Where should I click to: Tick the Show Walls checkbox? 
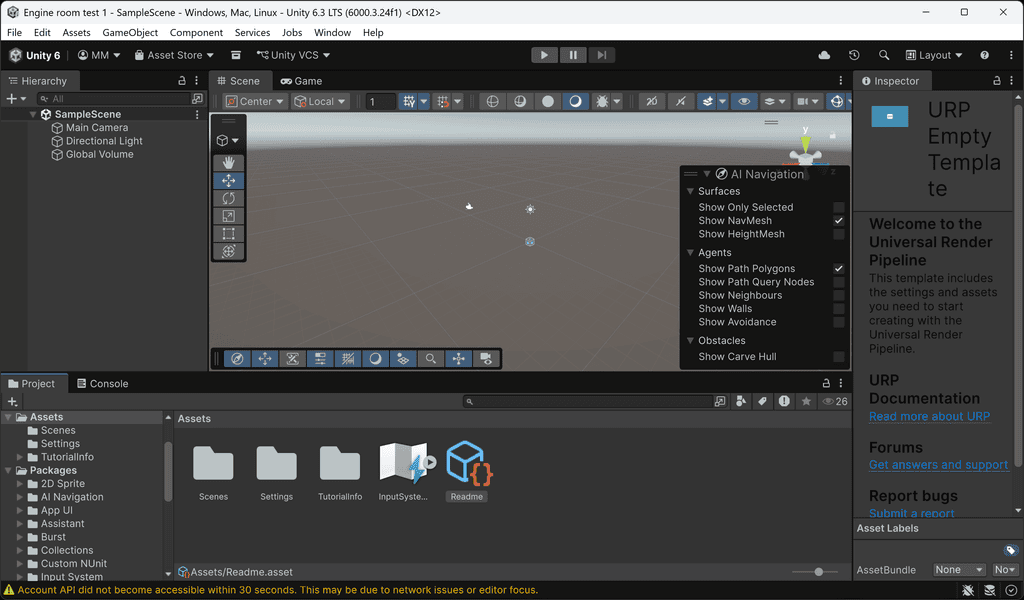pos(839,309)
